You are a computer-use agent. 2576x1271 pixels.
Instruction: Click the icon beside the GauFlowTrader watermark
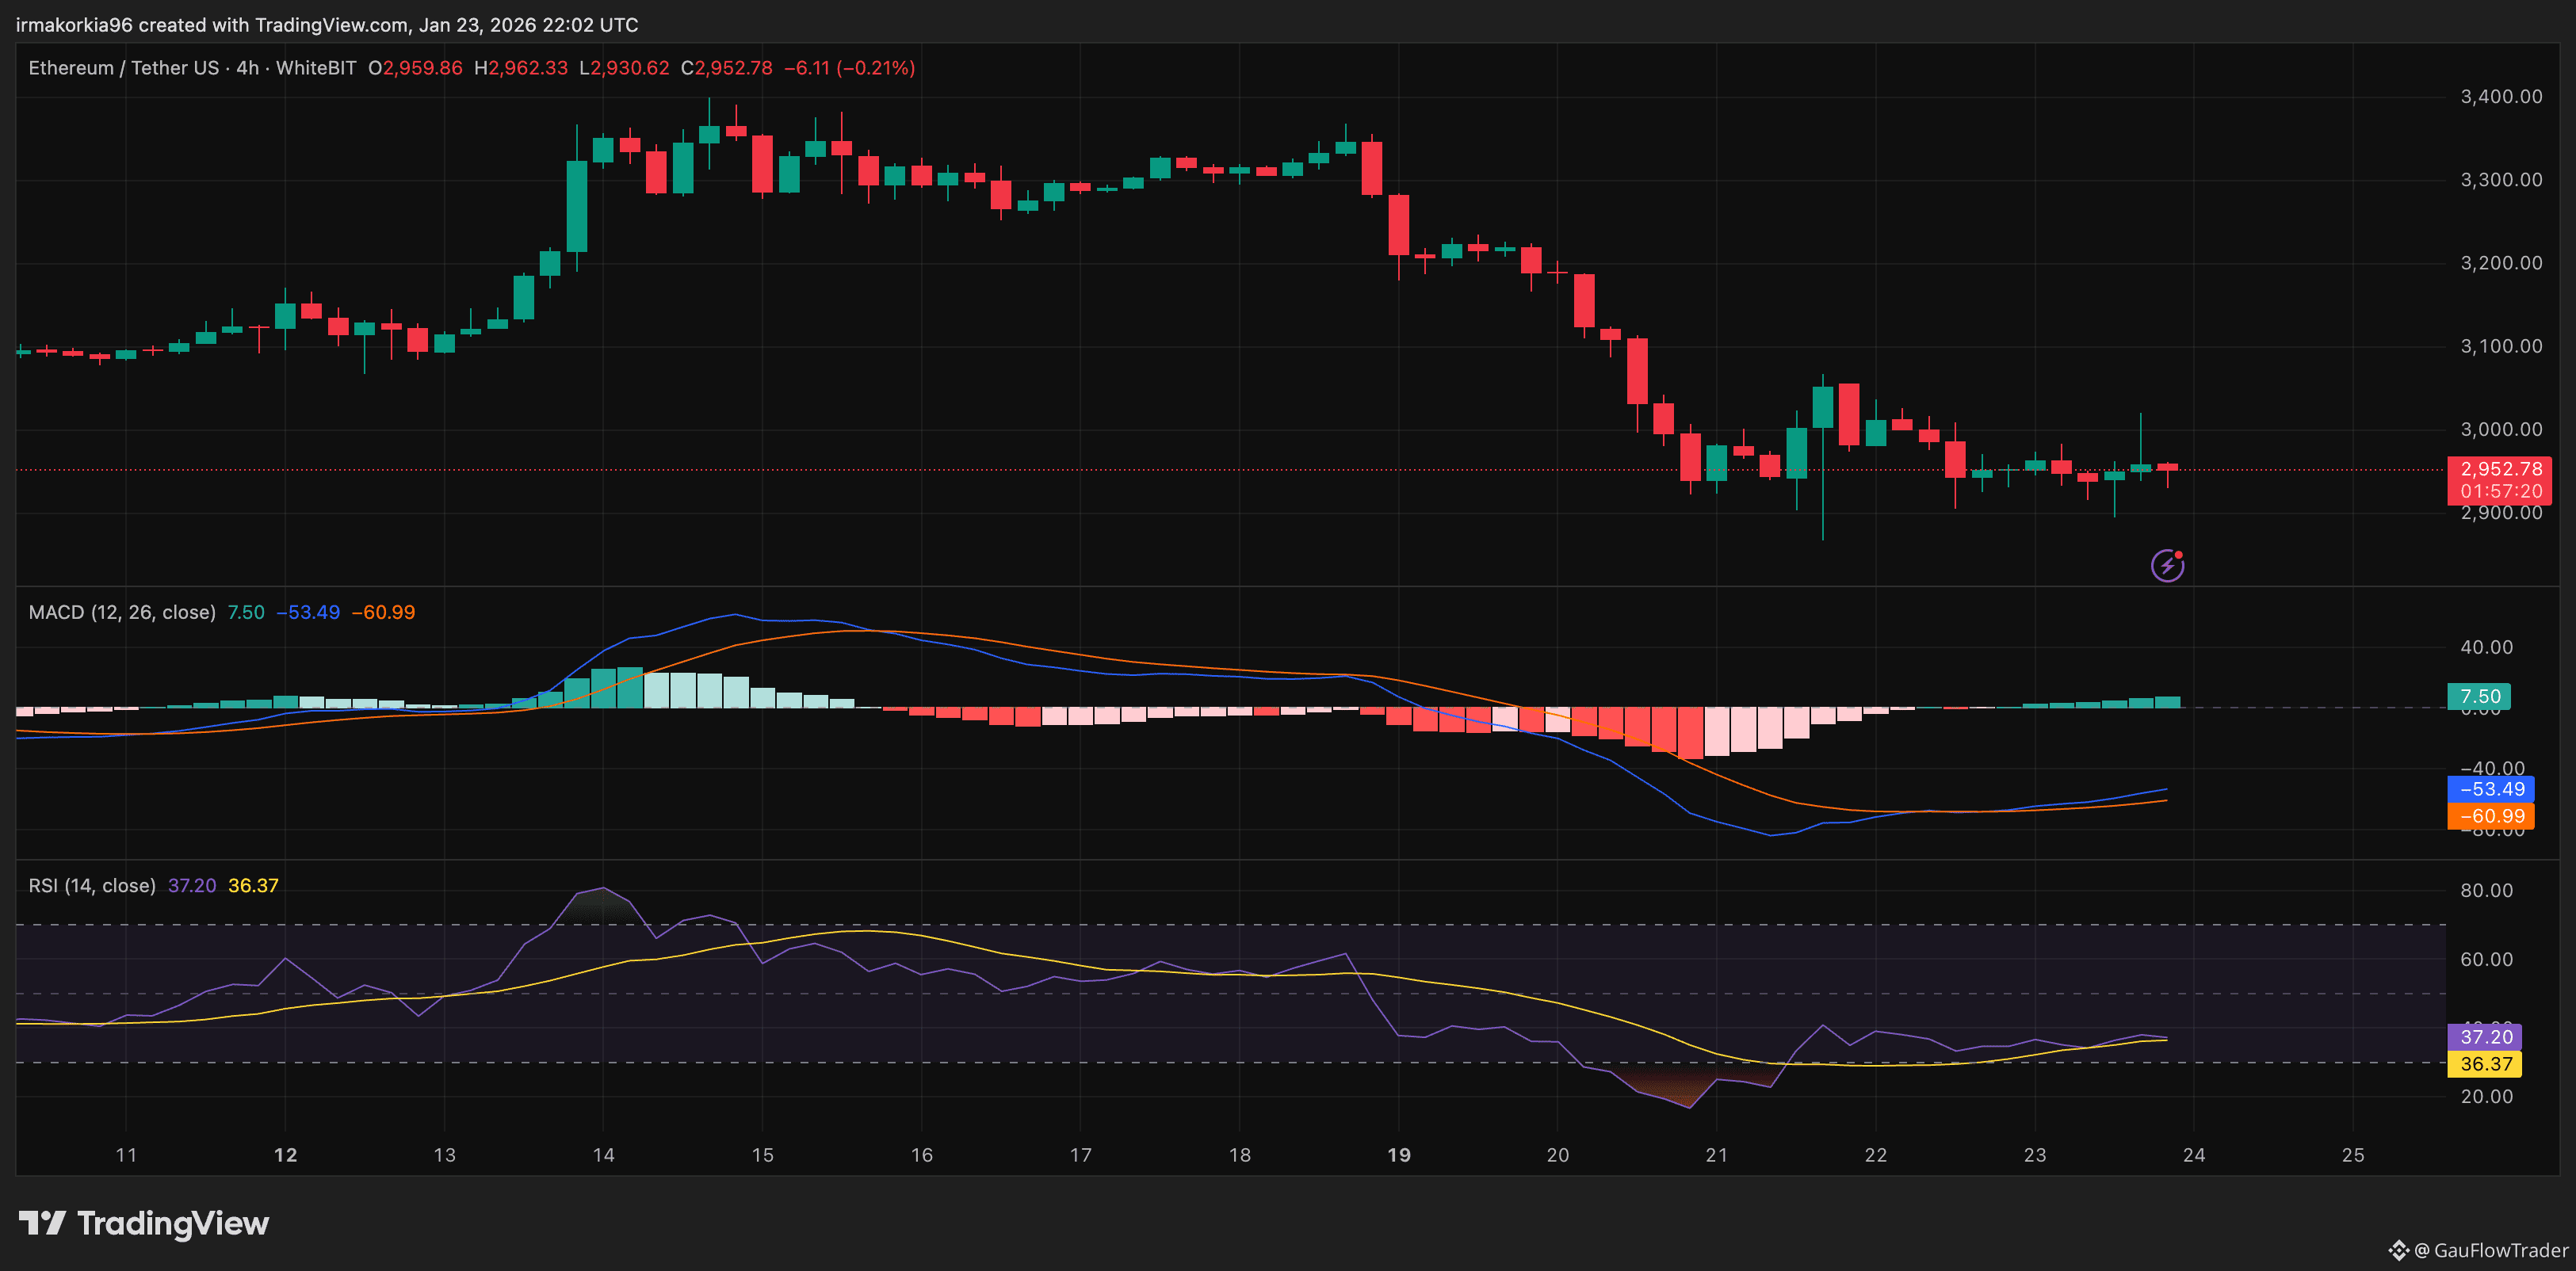point(2398,1250)
